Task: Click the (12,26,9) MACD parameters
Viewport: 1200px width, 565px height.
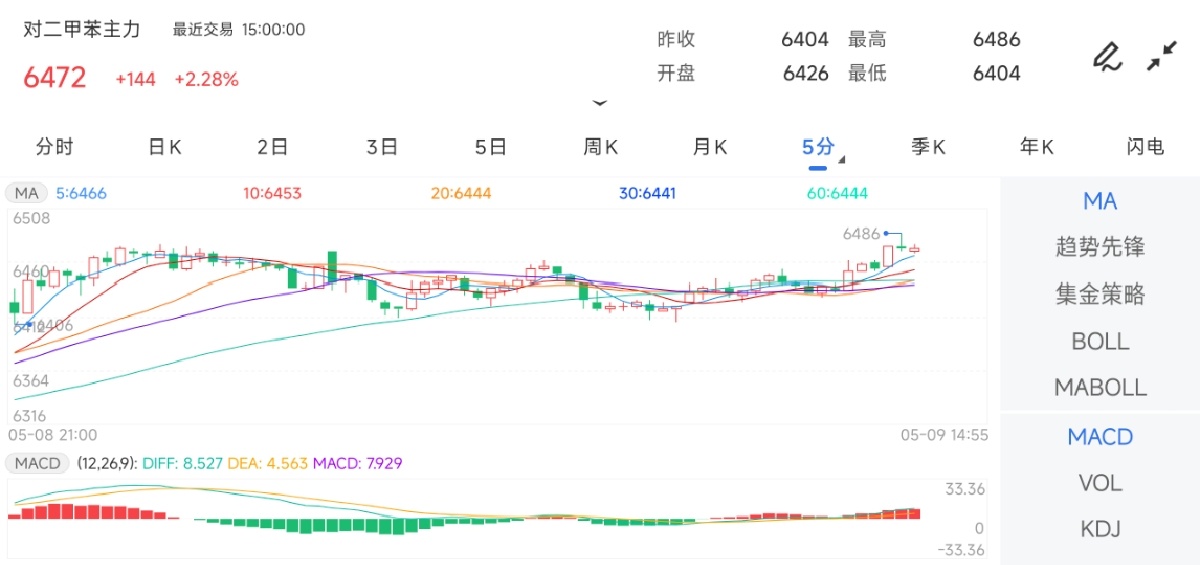Action: [106, 464]
